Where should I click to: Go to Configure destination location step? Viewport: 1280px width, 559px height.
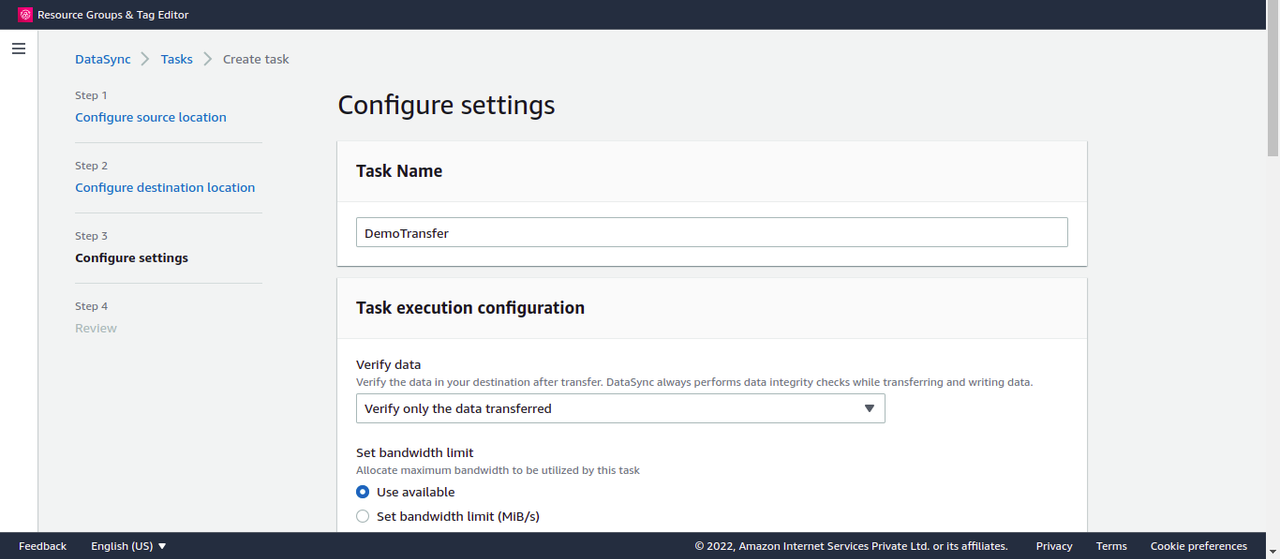pos(165,187)
